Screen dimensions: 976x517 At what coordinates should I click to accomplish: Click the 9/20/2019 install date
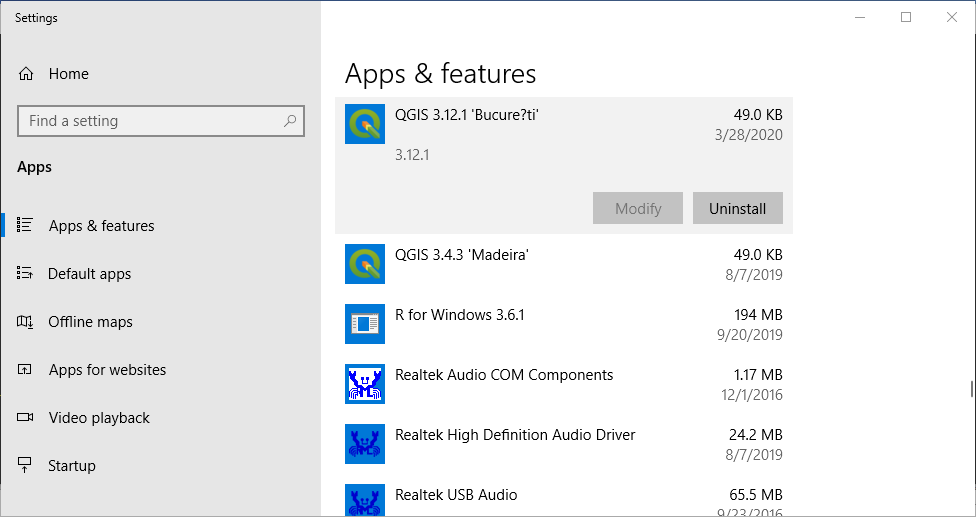749,335
